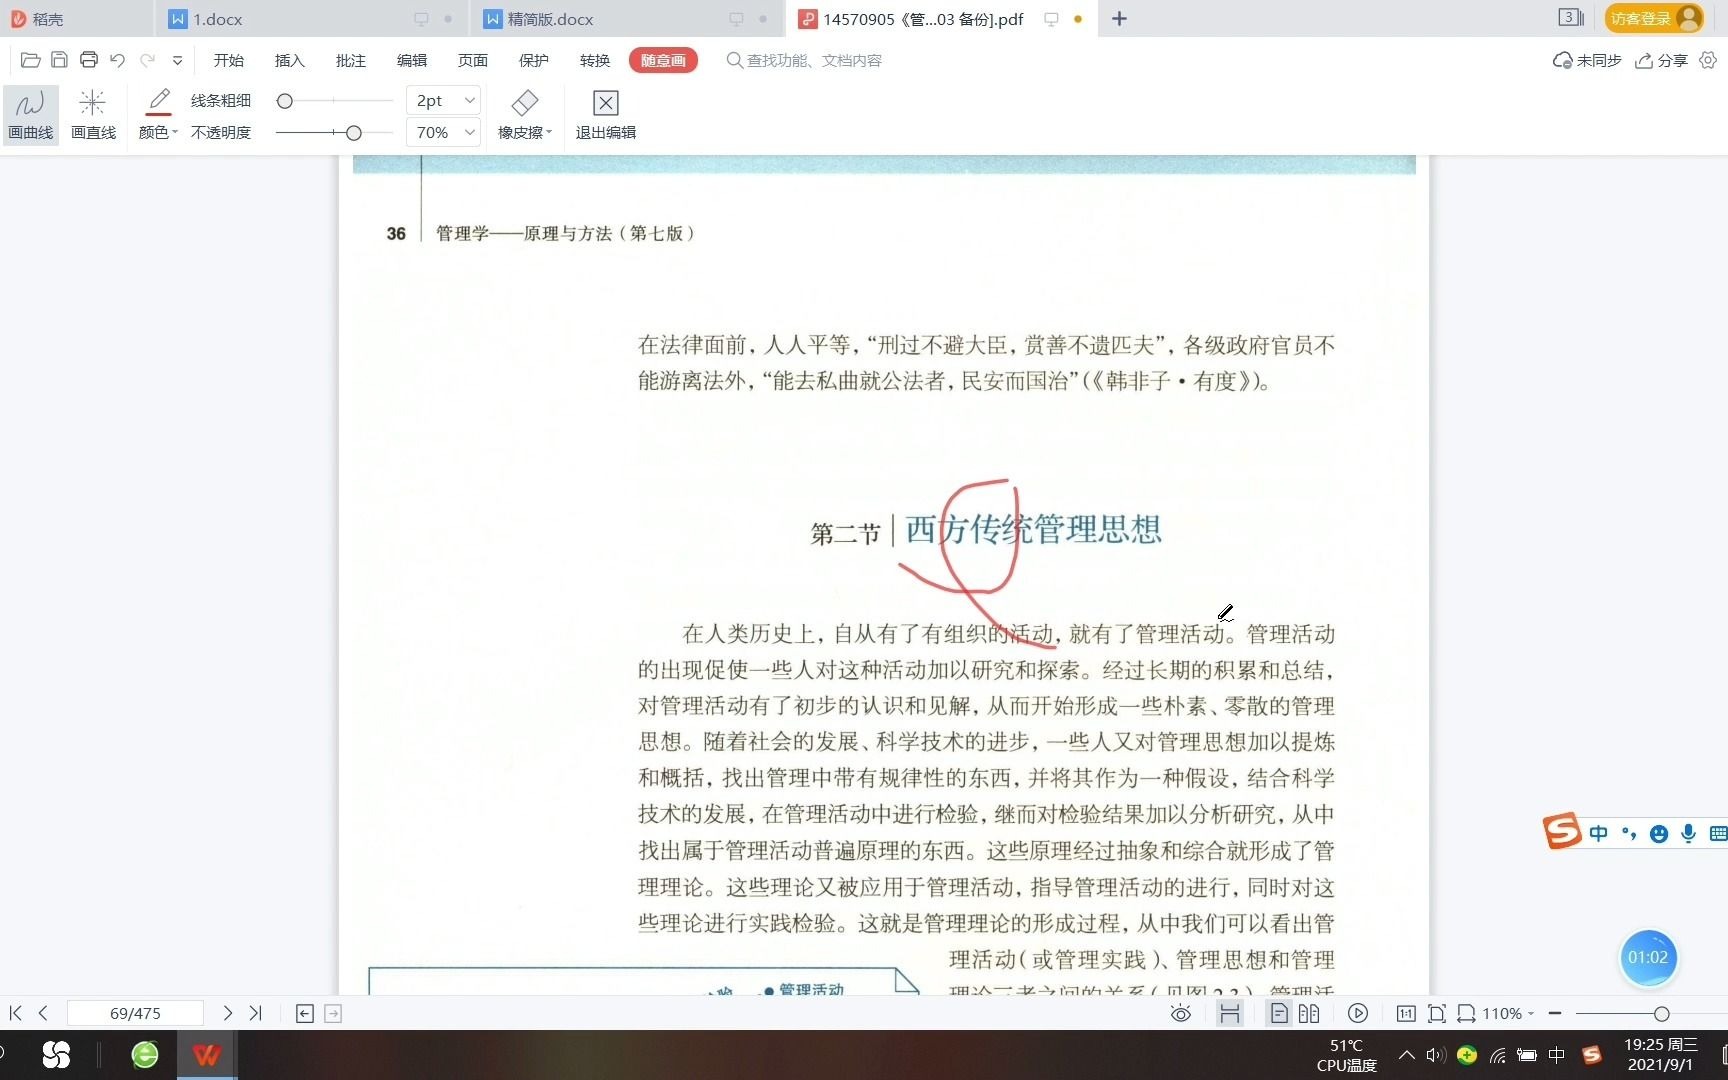This screenshot has height=1080, width=1728.
Task: Open the 颜色 pen color picker
Action: click(x=158, y=115)
